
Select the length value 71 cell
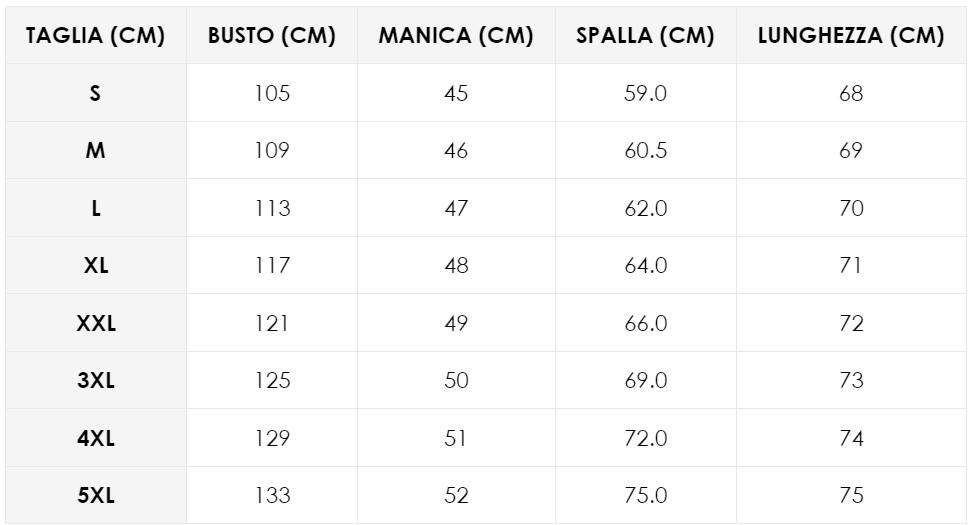tap(851, 265)
